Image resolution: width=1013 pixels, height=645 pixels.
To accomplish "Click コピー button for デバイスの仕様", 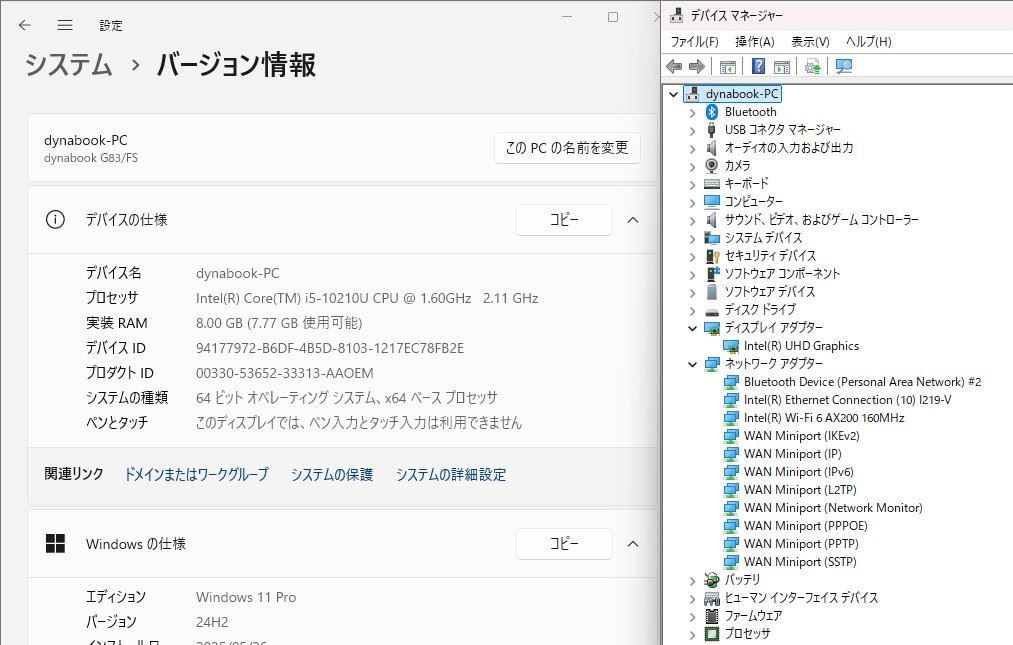I will [x=564, y=220].
